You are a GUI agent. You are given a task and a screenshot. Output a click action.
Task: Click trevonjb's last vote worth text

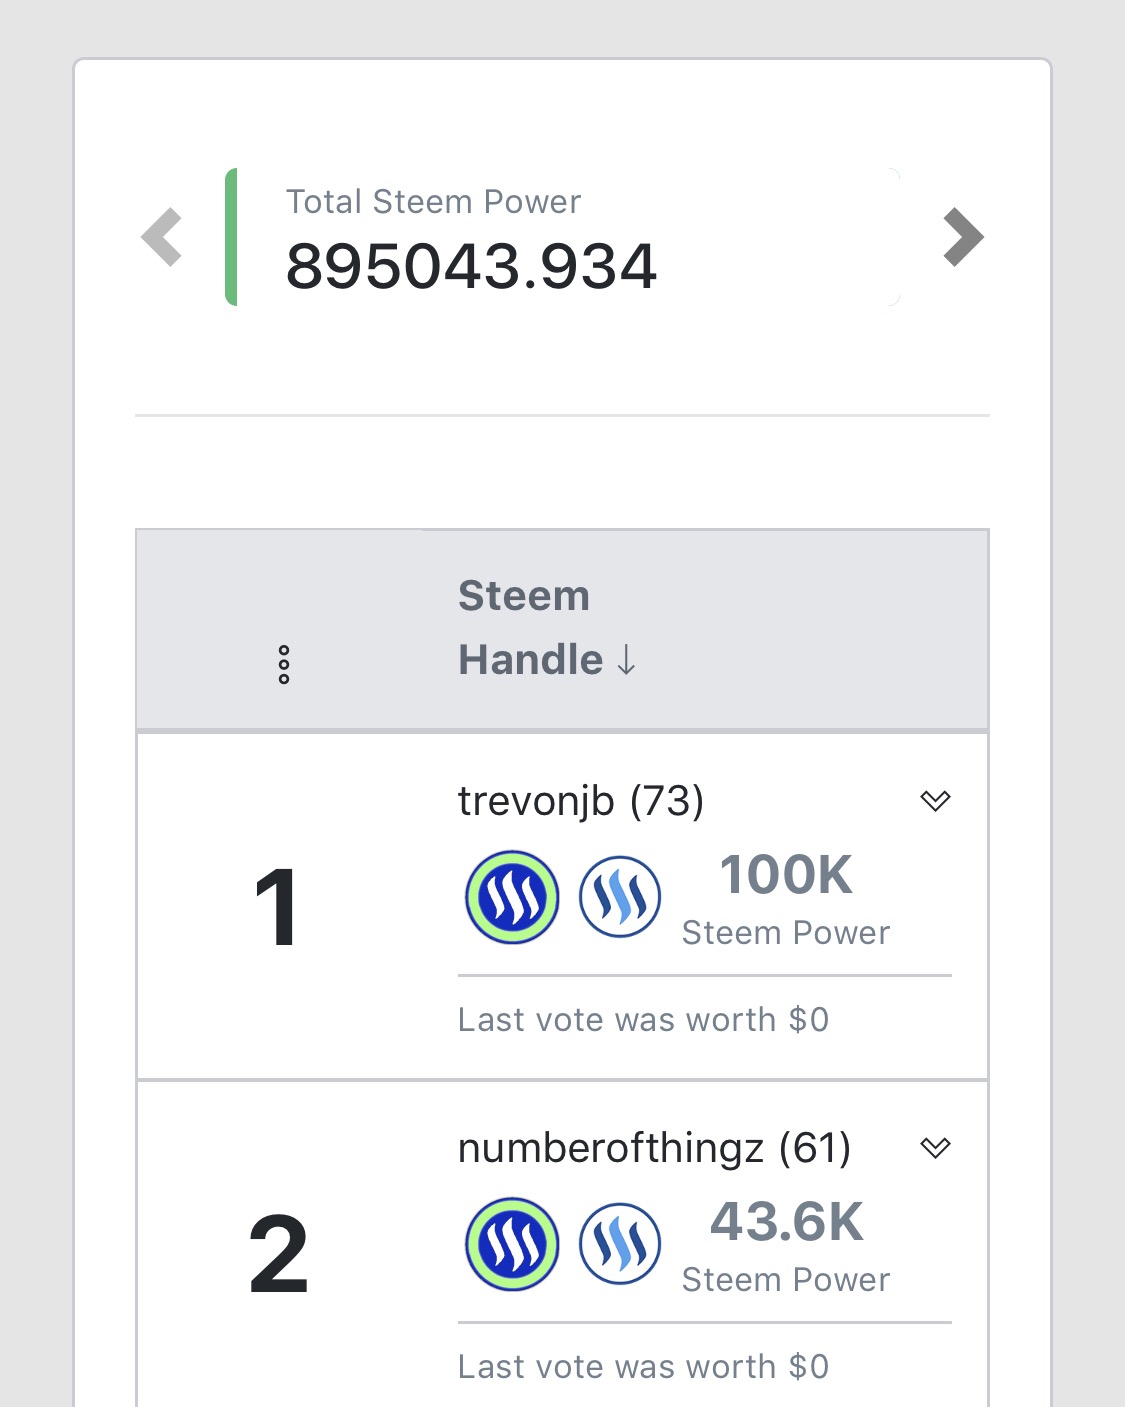click(x=643, y=1019)
